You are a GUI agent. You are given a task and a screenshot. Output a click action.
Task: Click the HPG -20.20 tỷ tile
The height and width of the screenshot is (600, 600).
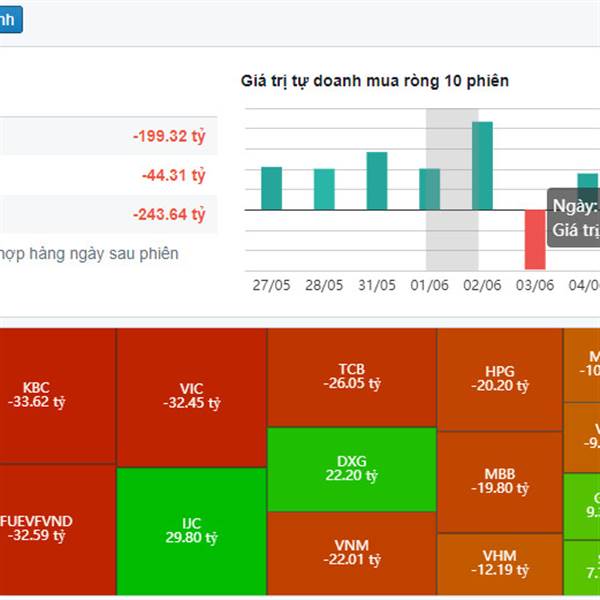pos(499,379)
